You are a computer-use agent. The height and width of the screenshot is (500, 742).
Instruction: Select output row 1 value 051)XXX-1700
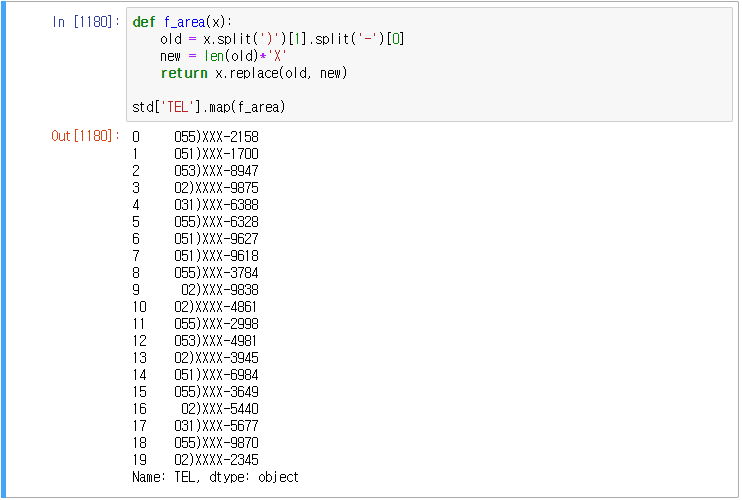(x=216, y=154)
